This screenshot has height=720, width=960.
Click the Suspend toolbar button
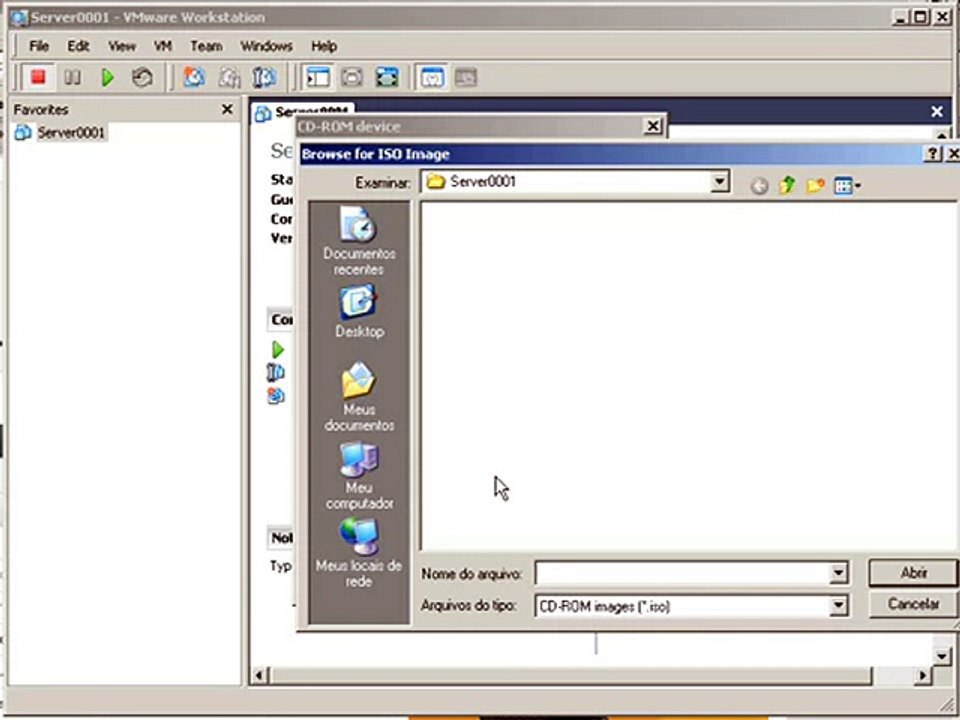72,77
